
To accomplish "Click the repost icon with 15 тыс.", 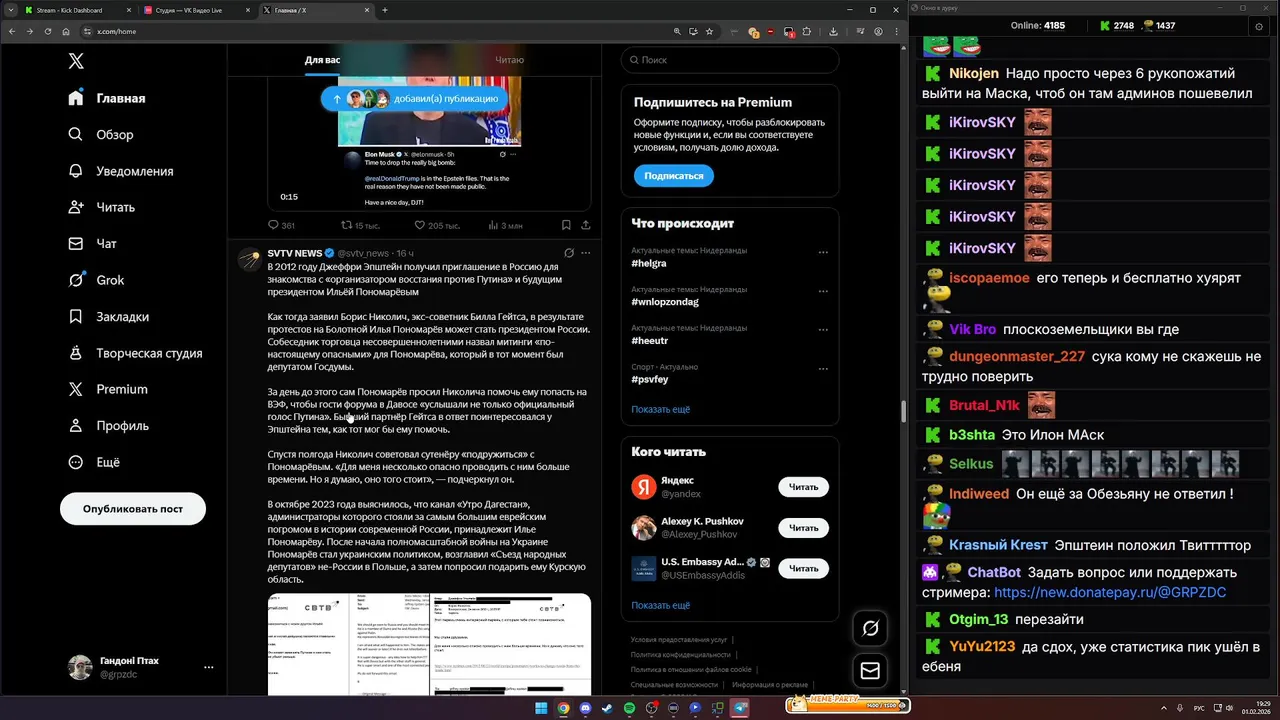I will pos(347,225).
